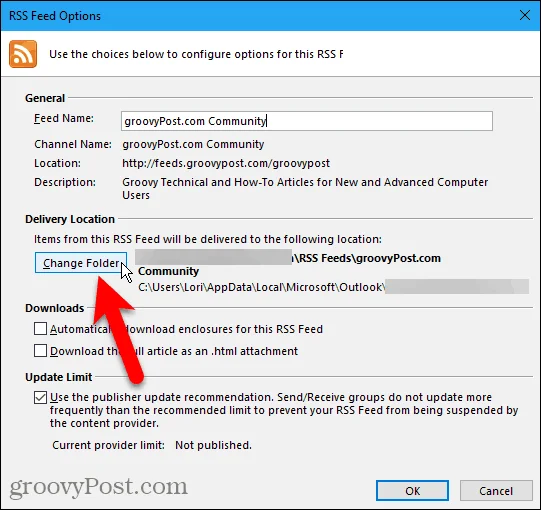Click the Delivery Location section heading
Viewport: 541px width, 510px height.
70,219
